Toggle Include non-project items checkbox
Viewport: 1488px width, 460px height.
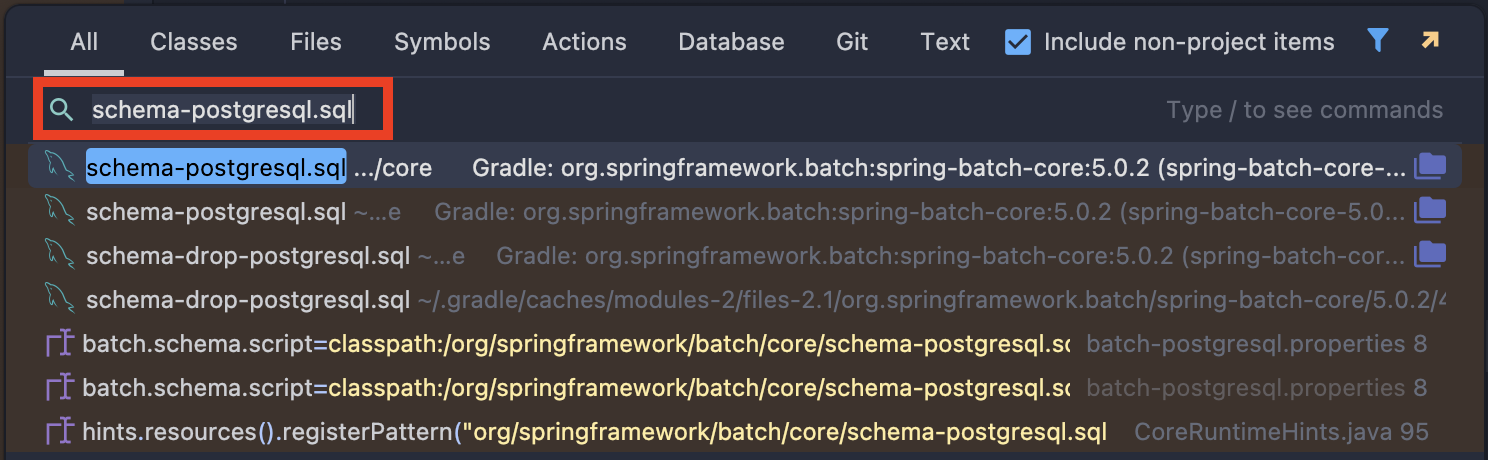click(x=1018, y=42)
